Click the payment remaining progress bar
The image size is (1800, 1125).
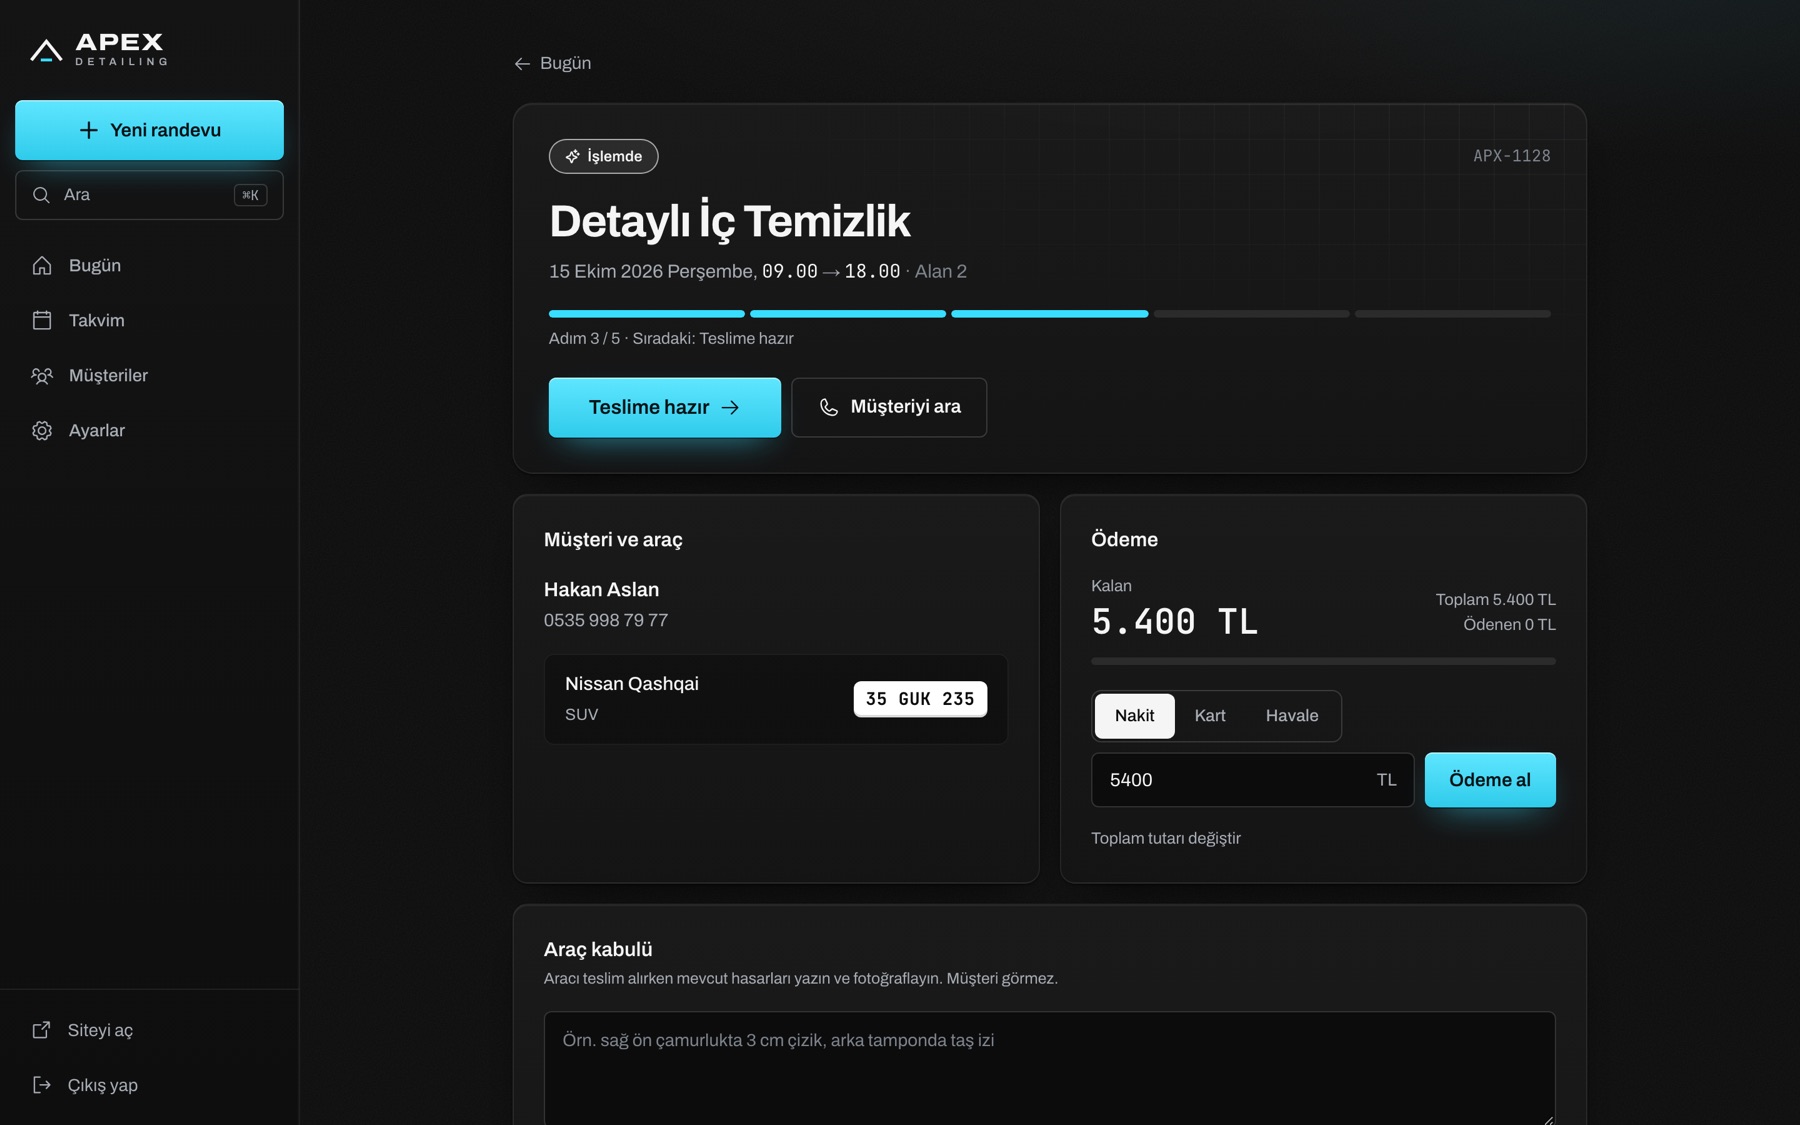point(1323,661)
